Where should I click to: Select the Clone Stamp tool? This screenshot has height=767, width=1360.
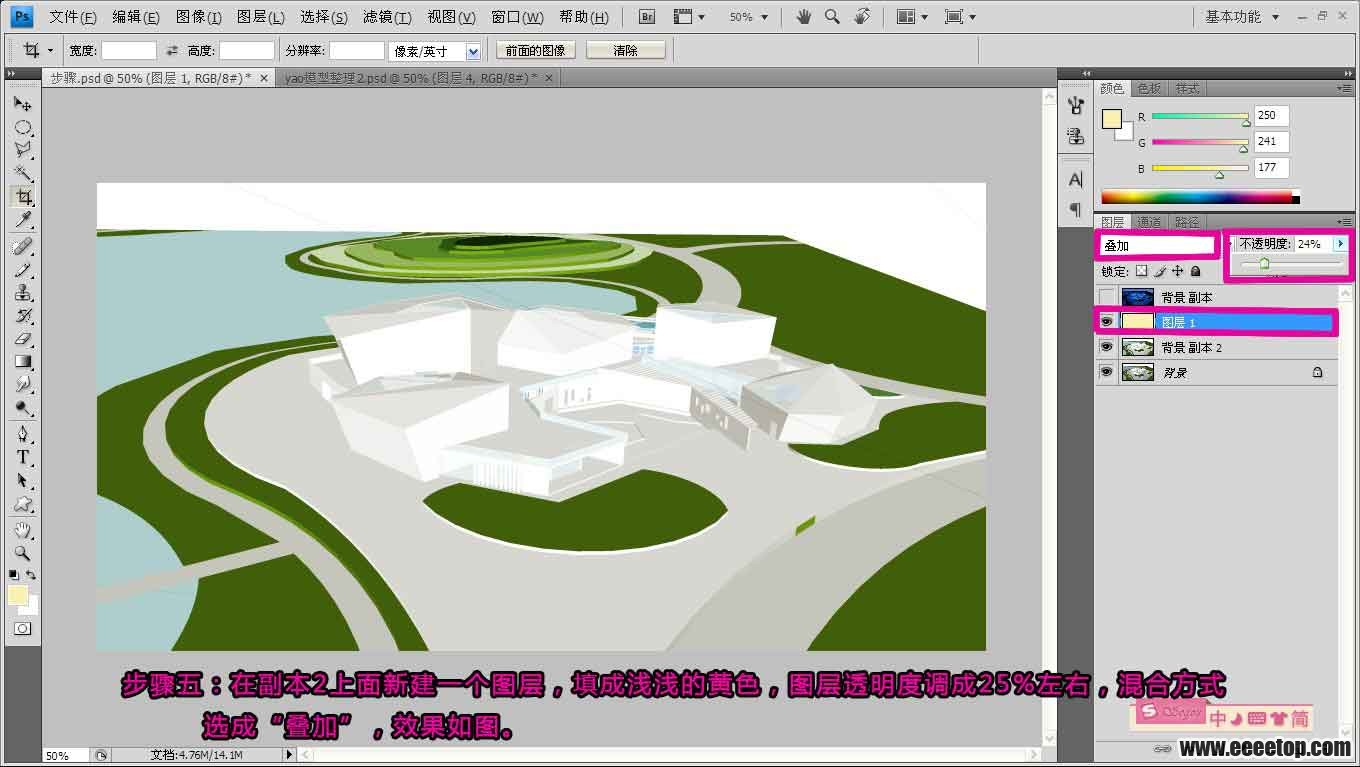click(x=23, y=293)
